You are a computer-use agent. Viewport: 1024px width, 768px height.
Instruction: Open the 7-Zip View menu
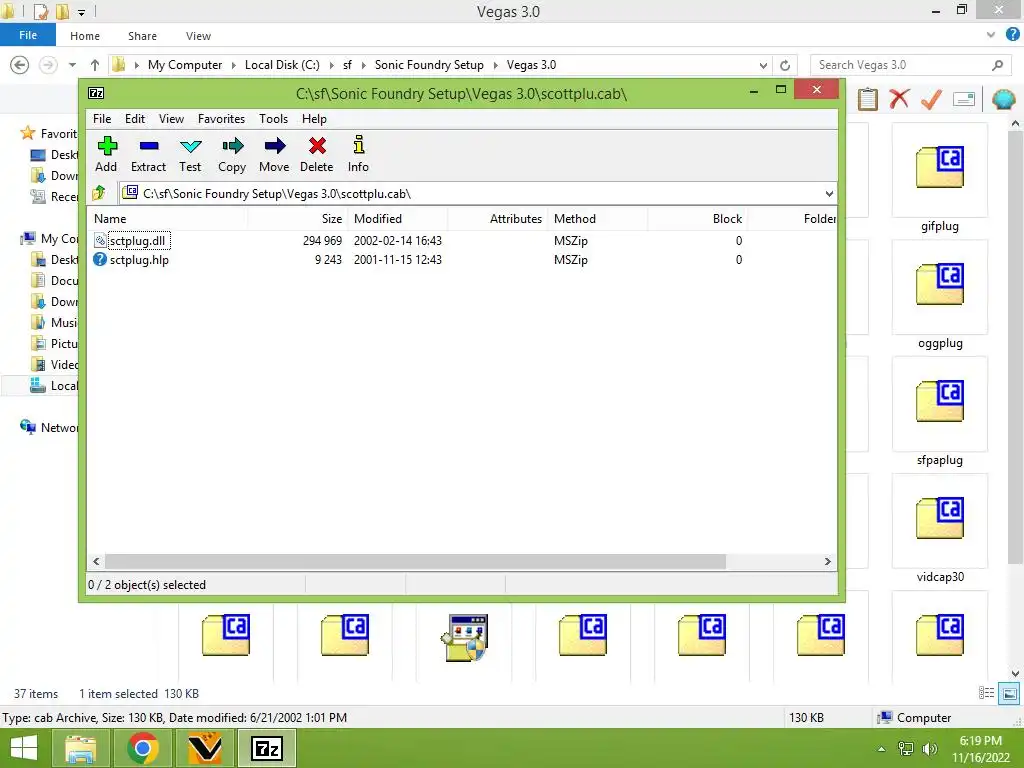[171, 119]
